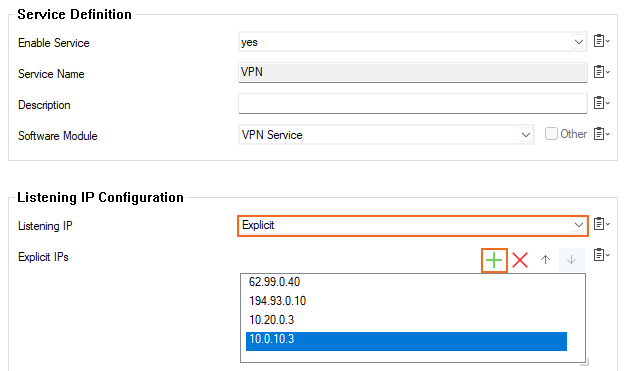Click the down arrow in Explicit IPs
This screenshot has width=627, height=371.
571,259
